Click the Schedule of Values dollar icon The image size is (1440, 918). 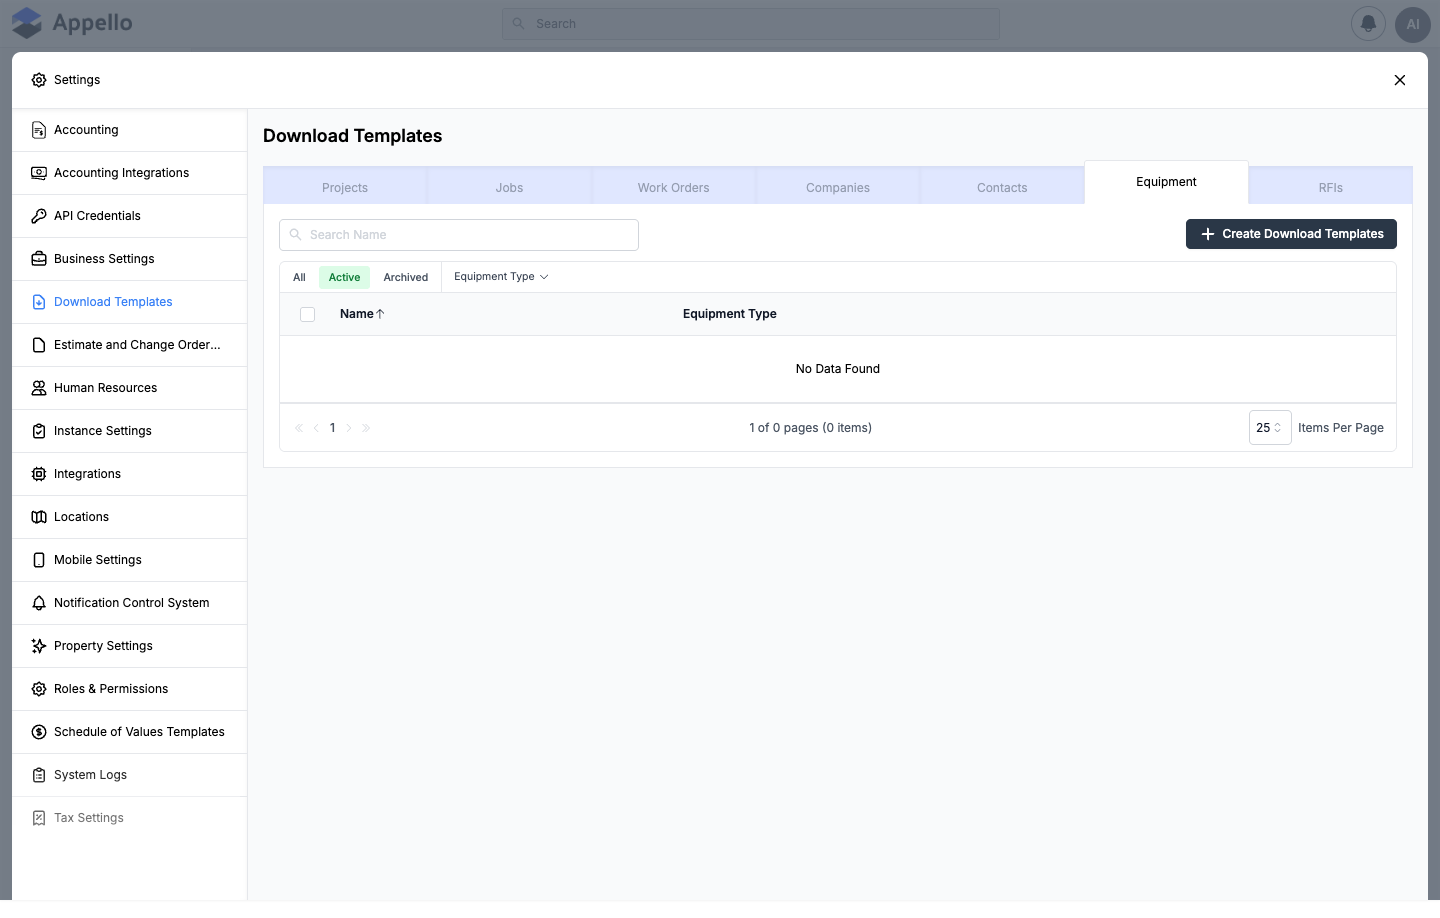39,732
